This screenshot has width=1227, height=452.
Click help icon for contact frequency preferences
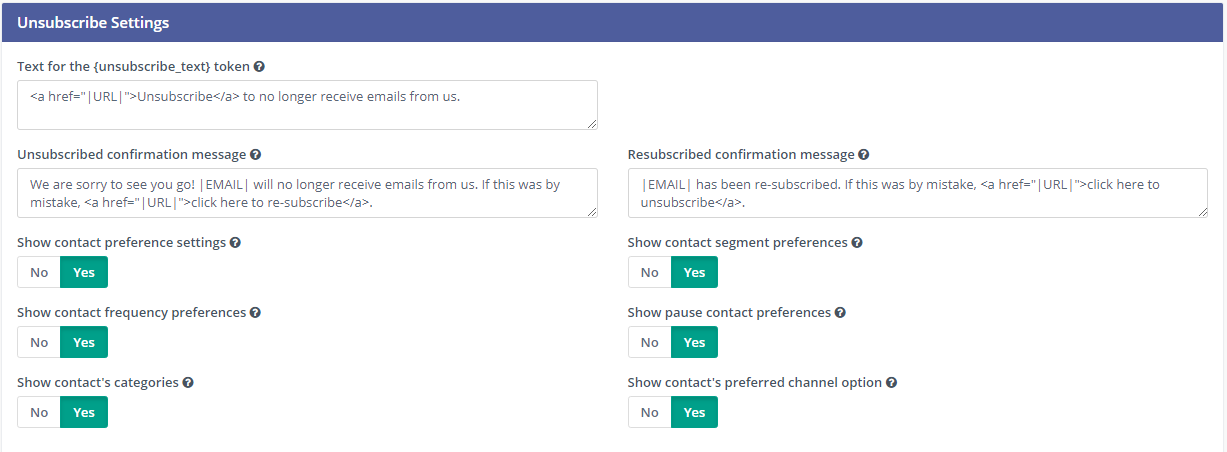pos(255,313)
